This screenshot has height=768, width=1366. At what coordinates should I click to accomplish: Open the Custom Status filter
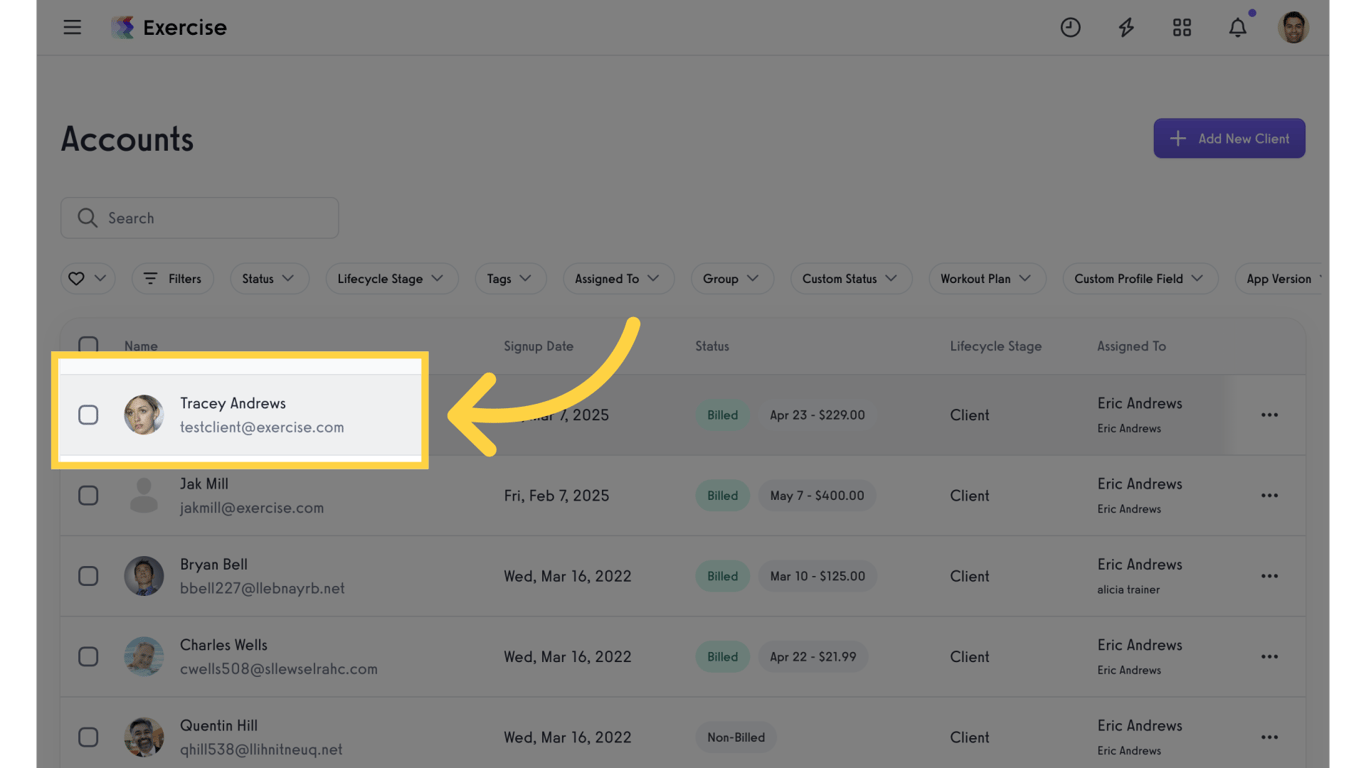(x=851, y=278)
